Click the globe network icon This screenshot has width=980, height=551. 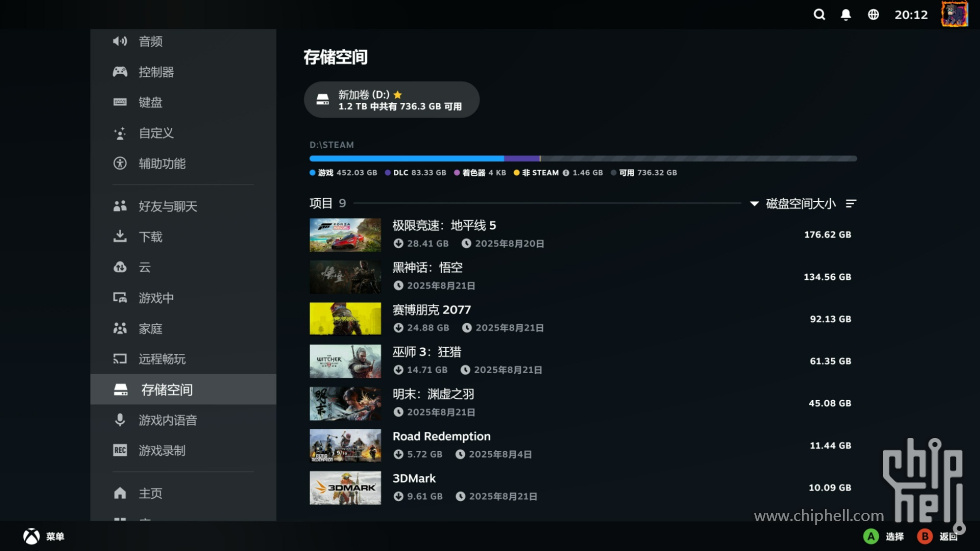coord(873,14)
